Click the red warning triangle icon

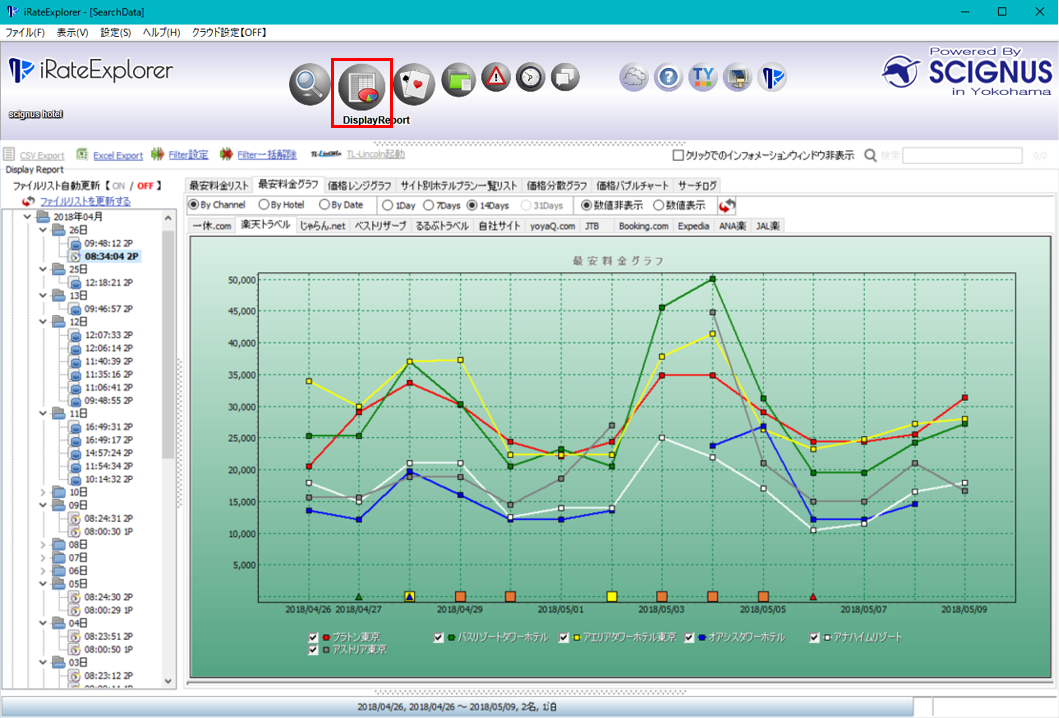(495, 77)
